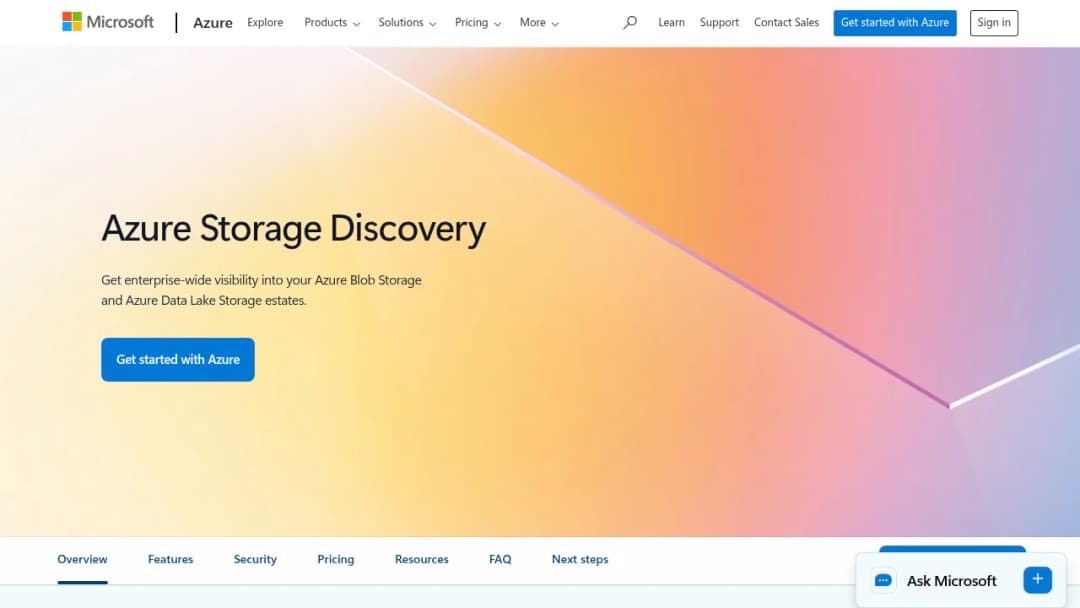Click the header Get started with Azure button
Image resolution: width=1080 pixels, height=608 pixels.
(x=895, y=23)
